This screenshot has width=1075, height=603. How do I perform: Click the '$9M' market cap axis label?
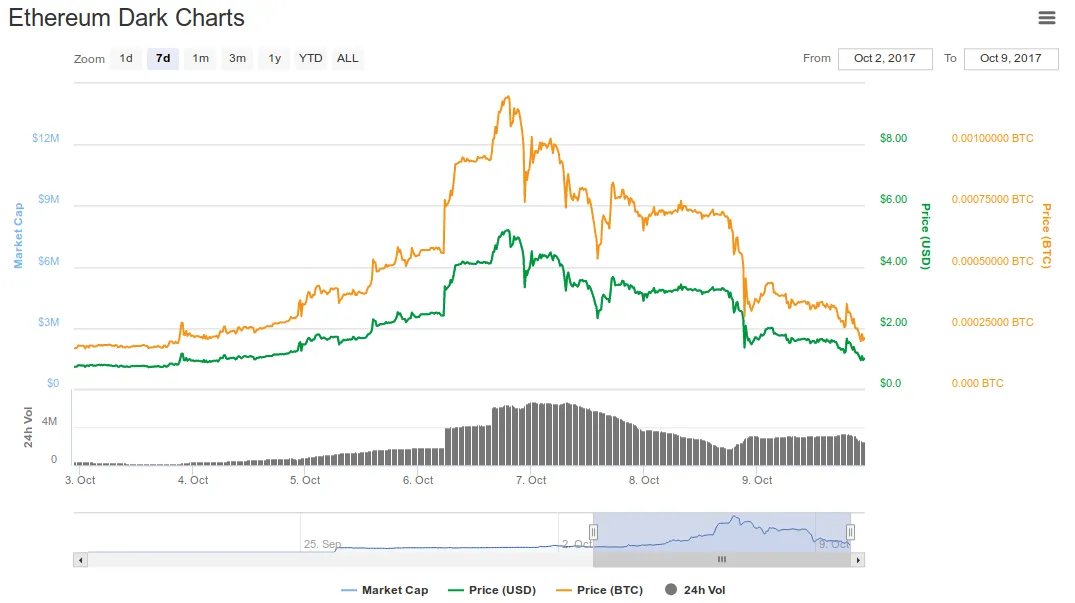(x=49, y=199)
